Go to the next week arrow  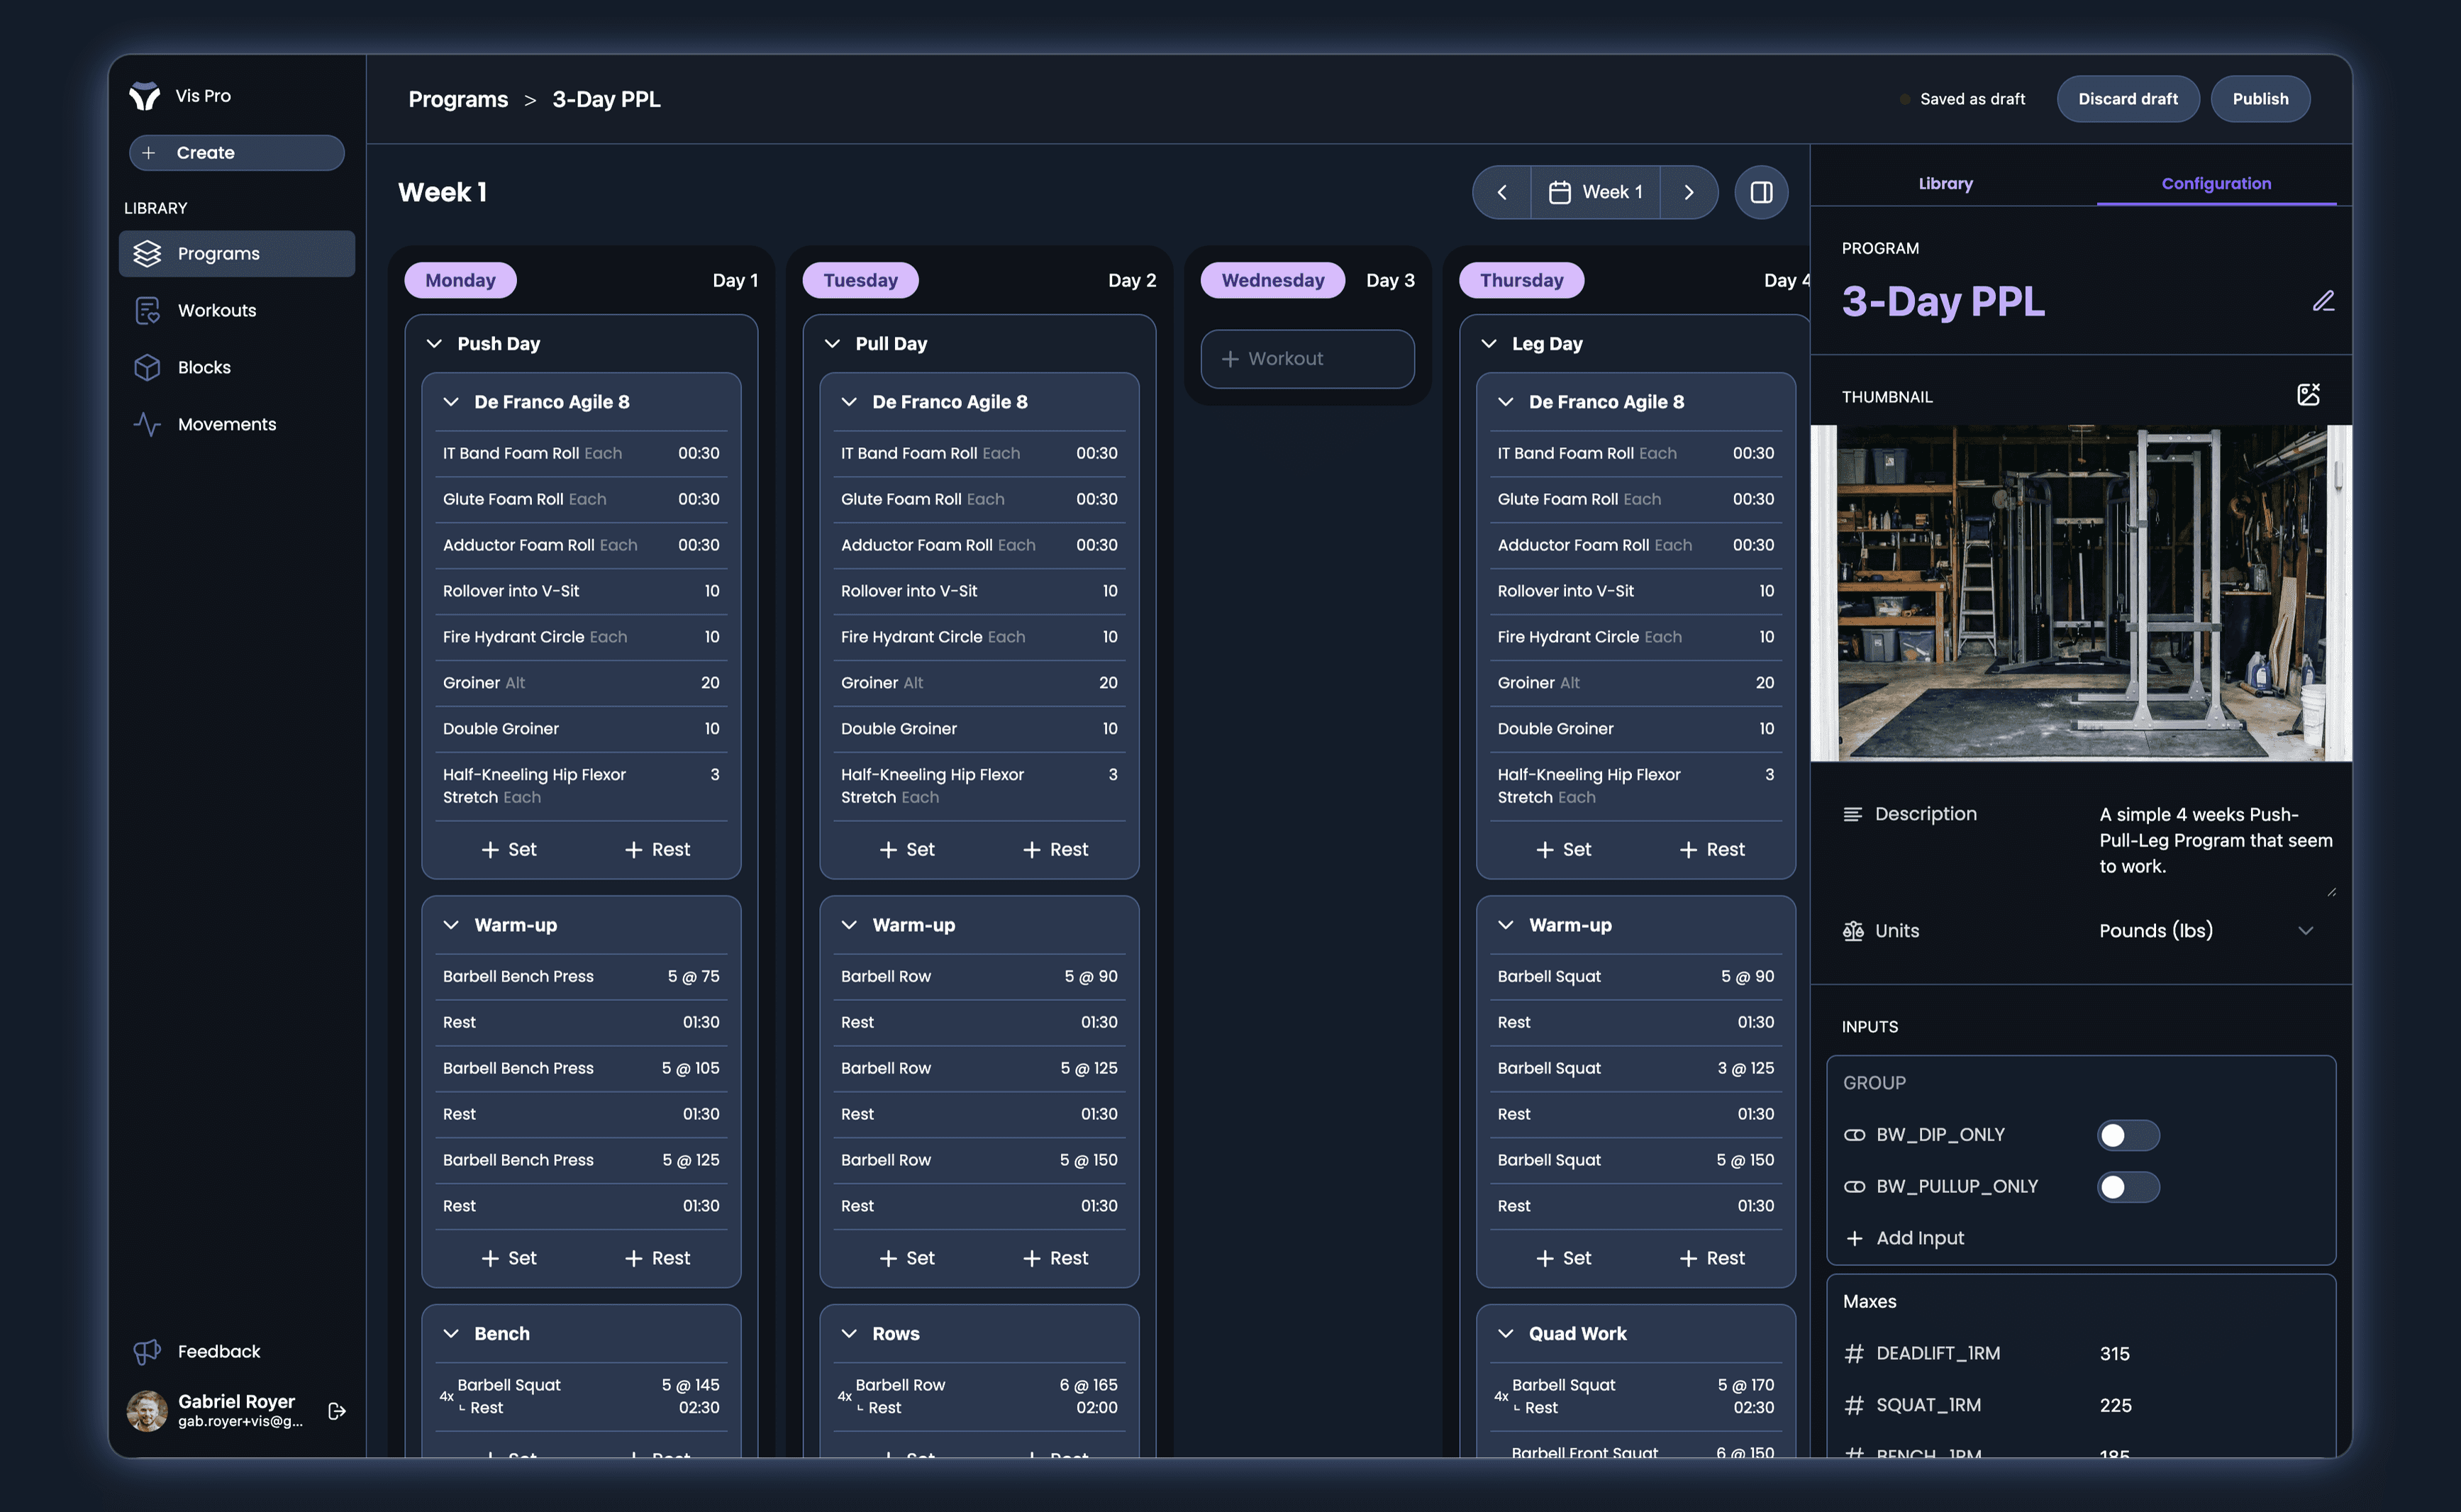pos(1689,192)
